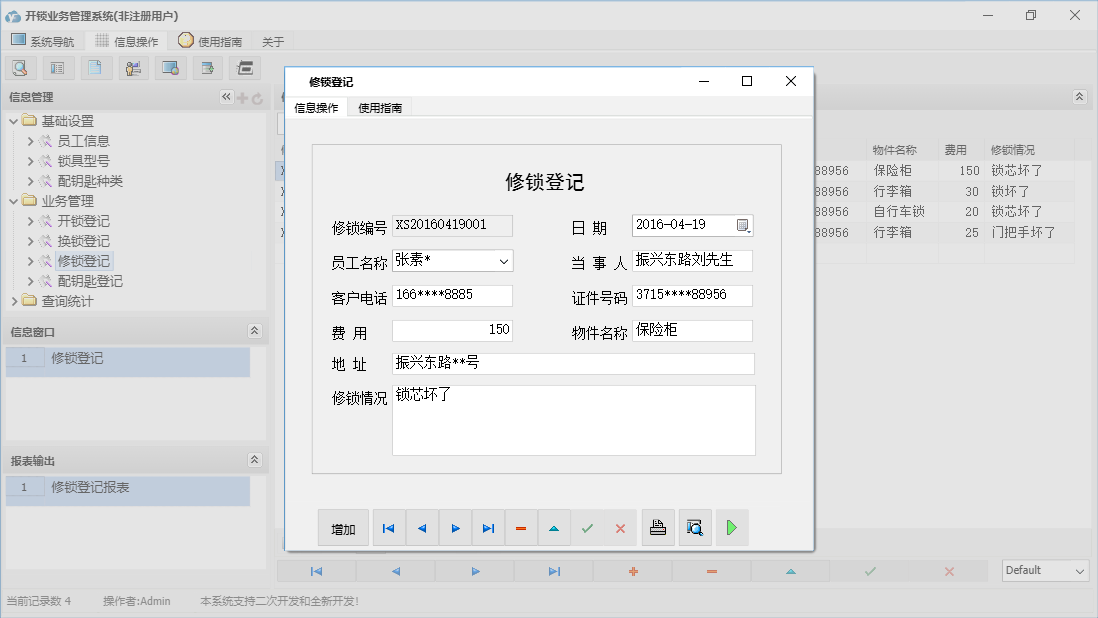1098x618 pixels.
Task: Cancel edits with the red X icon
Action: pos(620,527)
